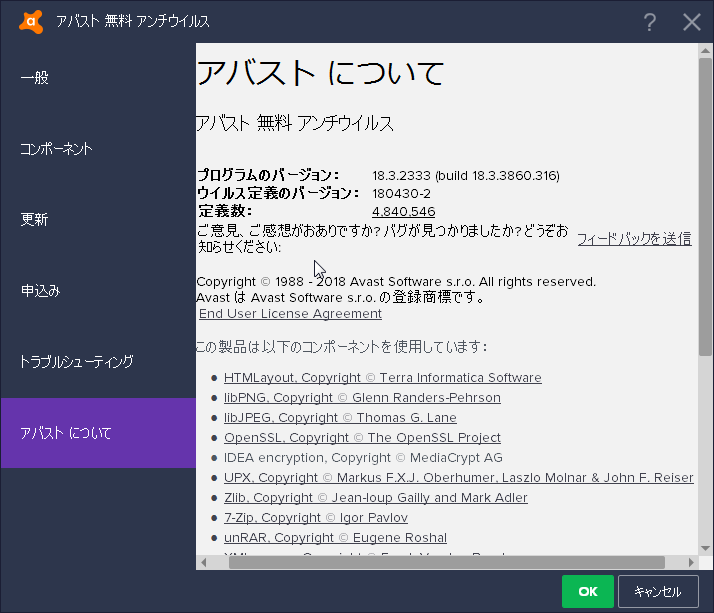Open the libJPEG Thomas G. Lane link

coord(340,418)
